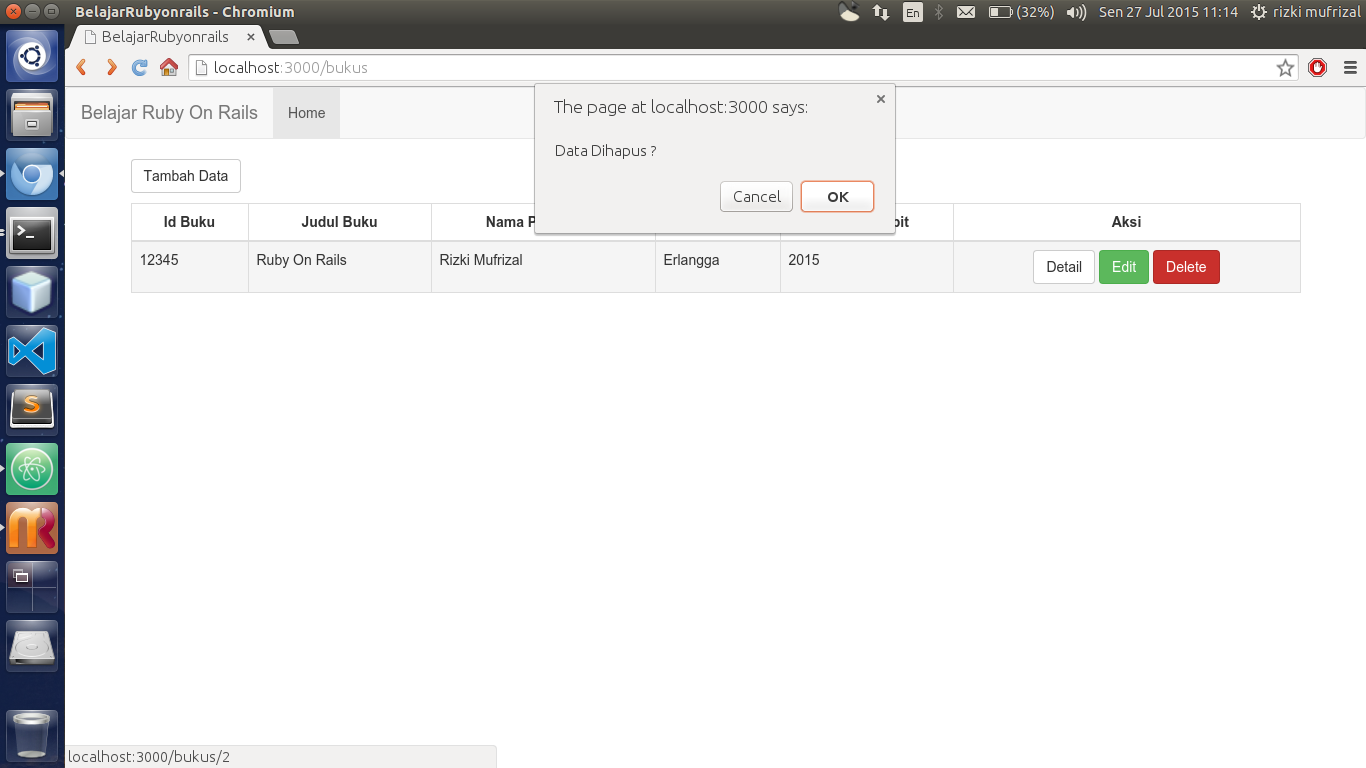
Task: Launch Visual Studio Code from dock
Action: pos(32,352)
